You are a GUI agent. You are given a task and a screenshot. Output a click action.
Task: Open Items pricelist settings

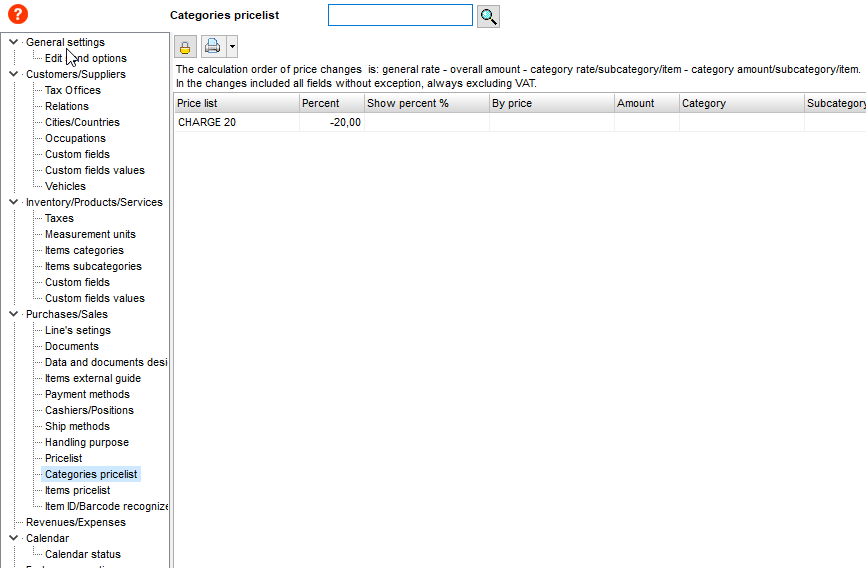pyautogui.click(x=77, y=491)
